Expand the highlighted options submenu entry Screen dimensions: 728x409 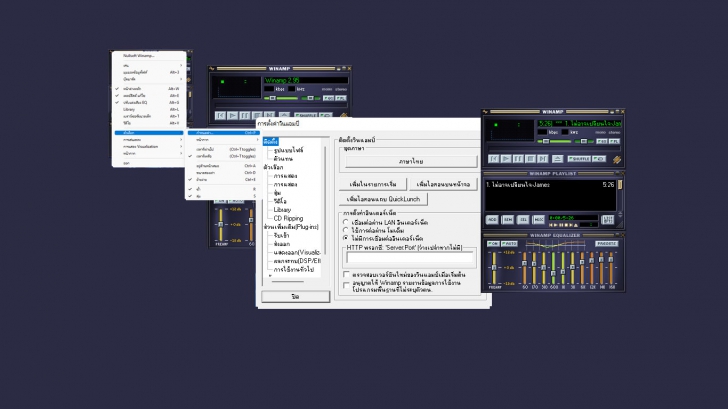pos(149,133)
